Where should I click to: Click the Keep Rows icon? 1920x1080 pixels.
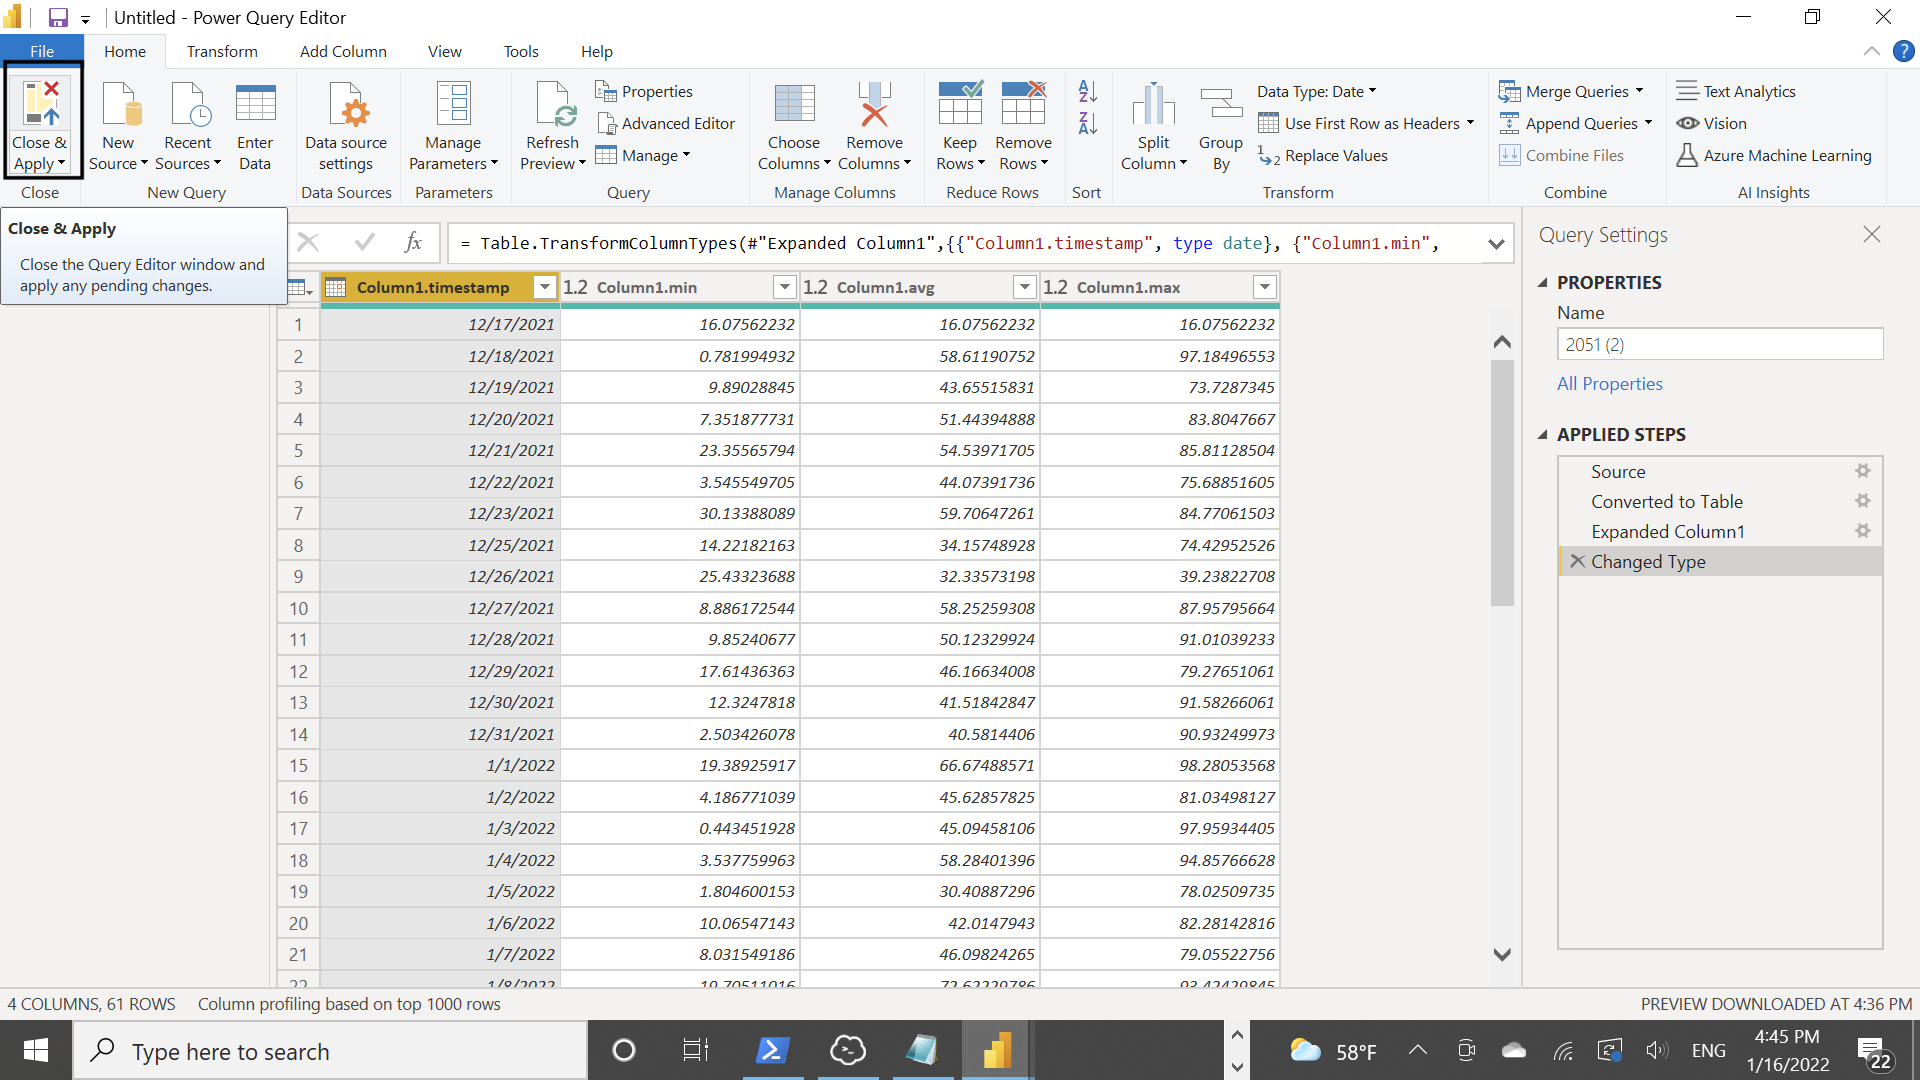coord(959,104)
